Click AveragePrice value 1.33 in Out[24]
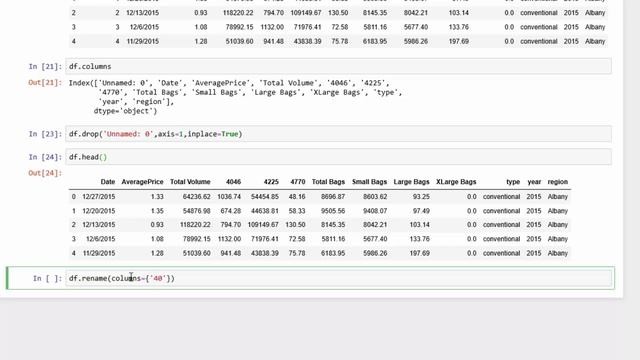640x360 pixels. click(x=157, y=197)
